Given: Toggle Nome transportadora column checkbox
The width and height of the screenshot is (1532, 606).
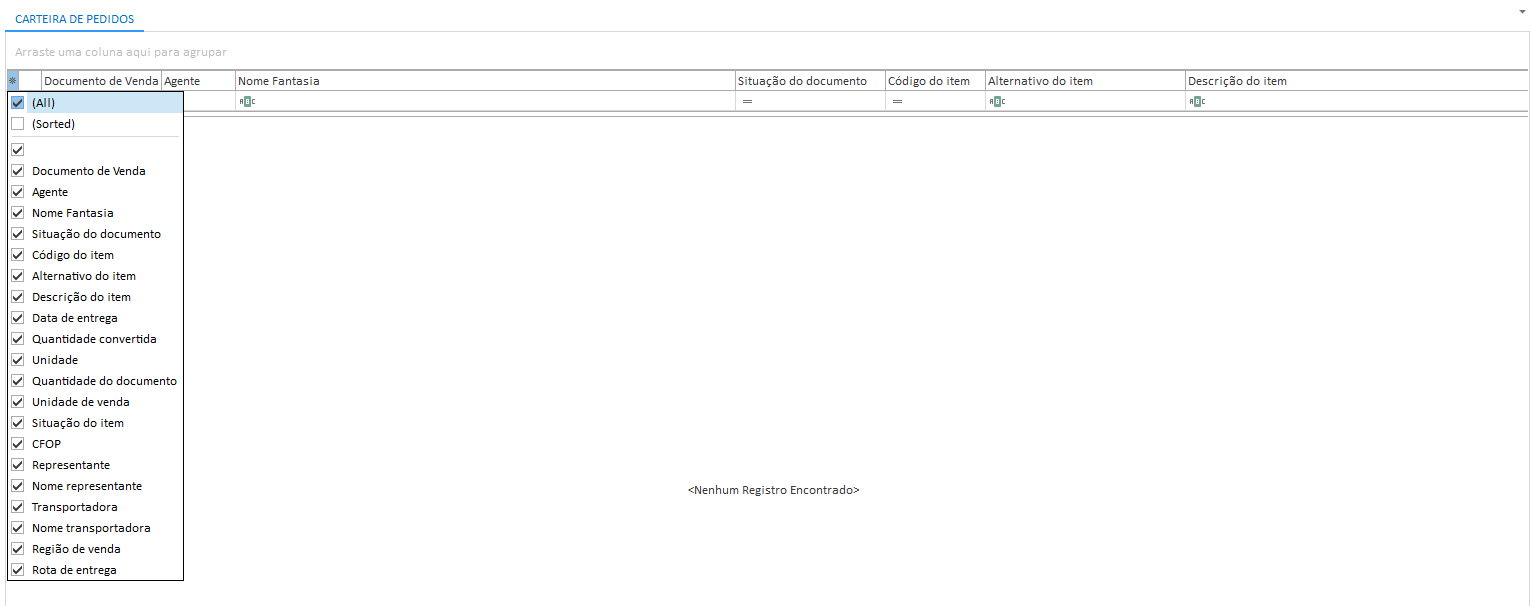Looking at the screenshot, I should coord(17,528).
